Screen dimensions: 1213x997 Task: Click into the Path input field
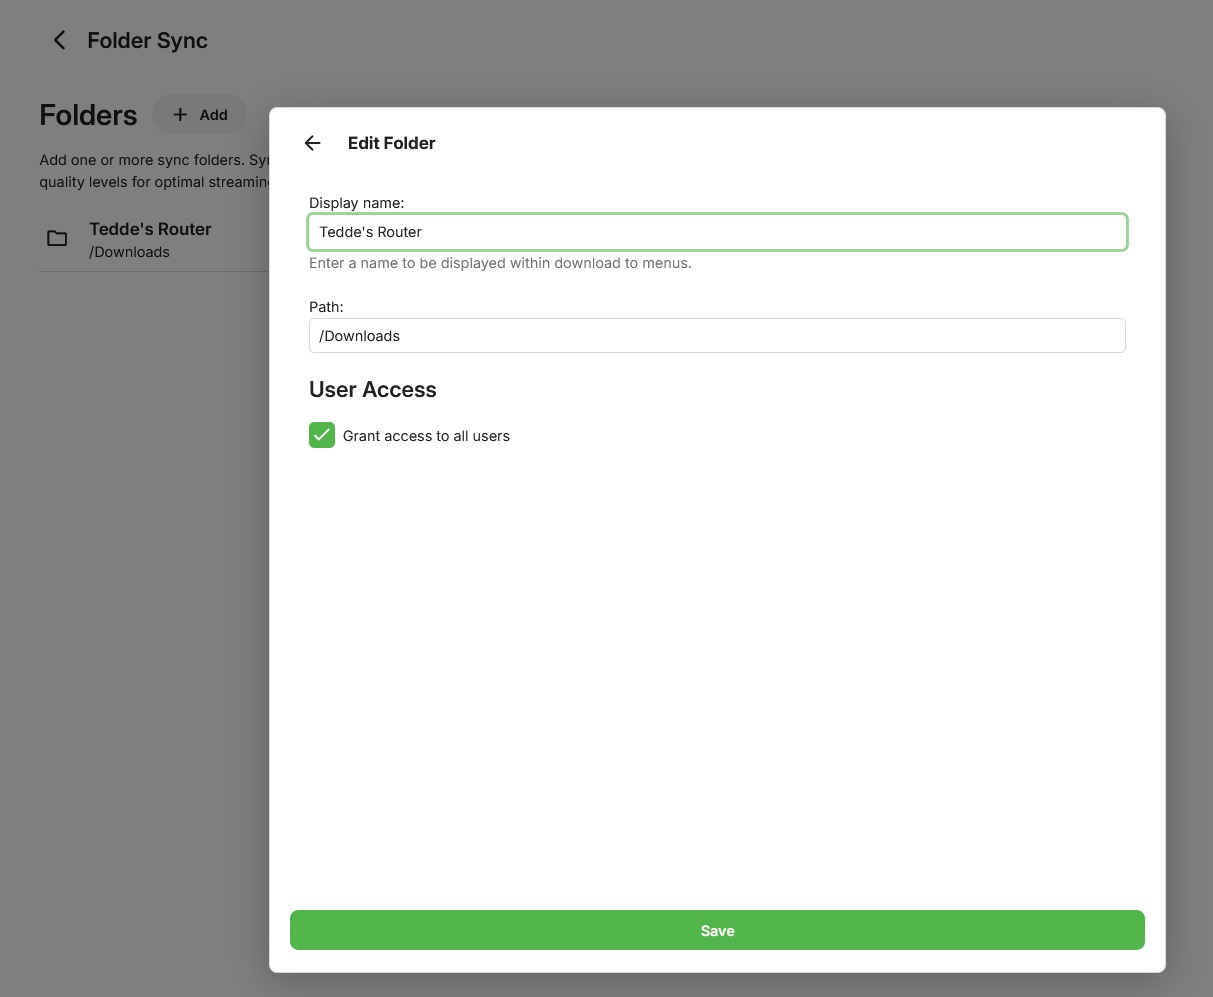(x=717, y=336)
